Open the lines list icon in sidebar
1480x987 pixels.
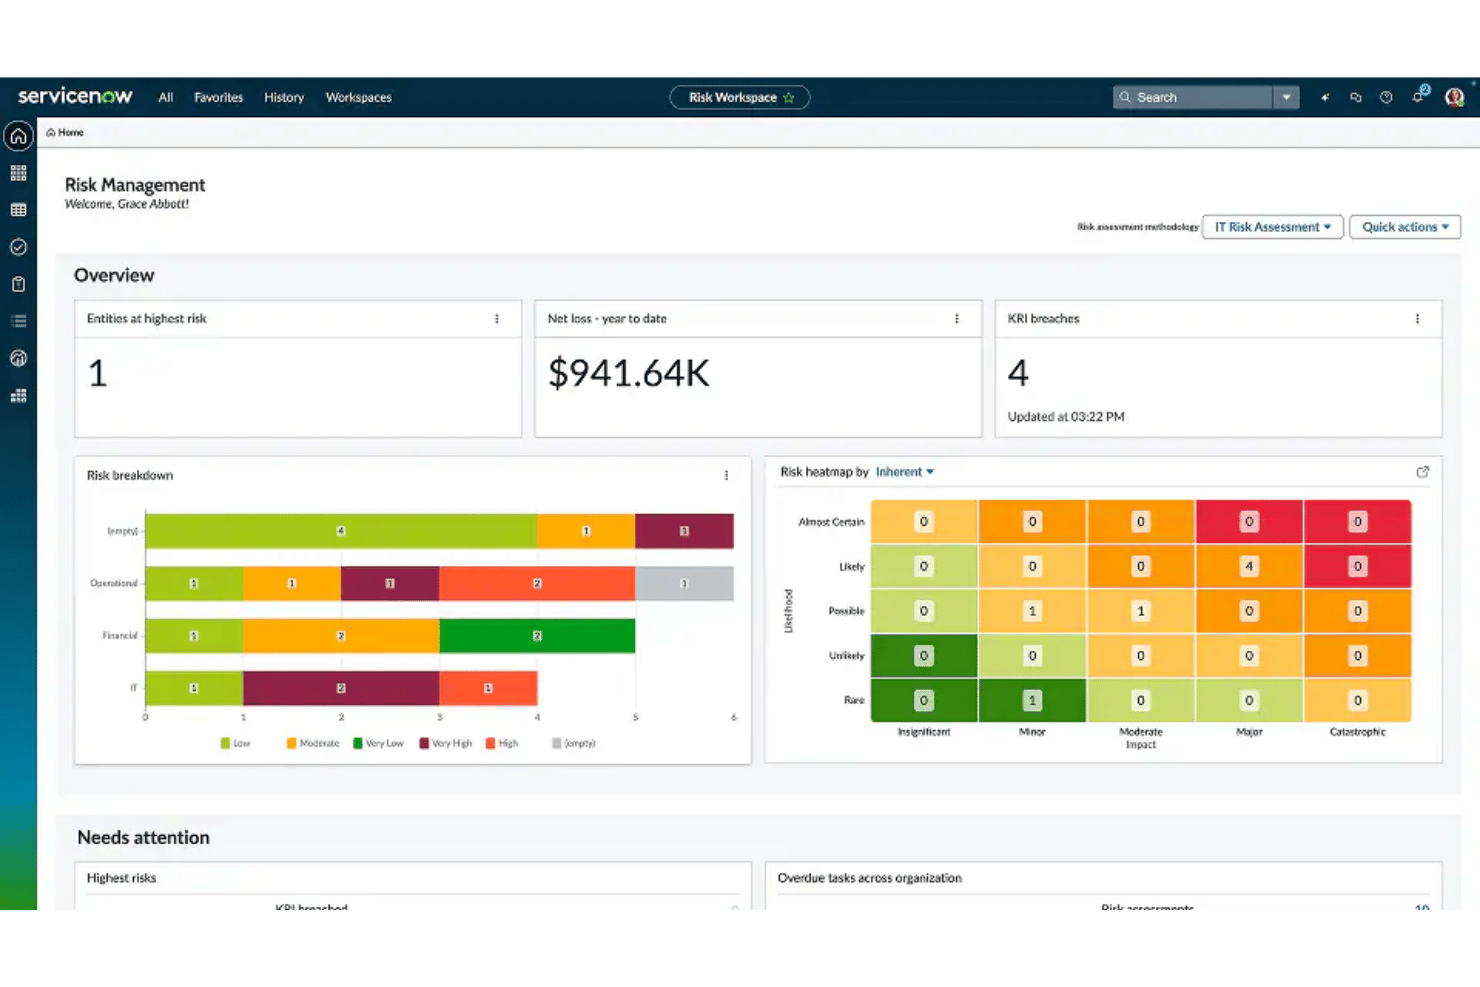coord(18,321)
